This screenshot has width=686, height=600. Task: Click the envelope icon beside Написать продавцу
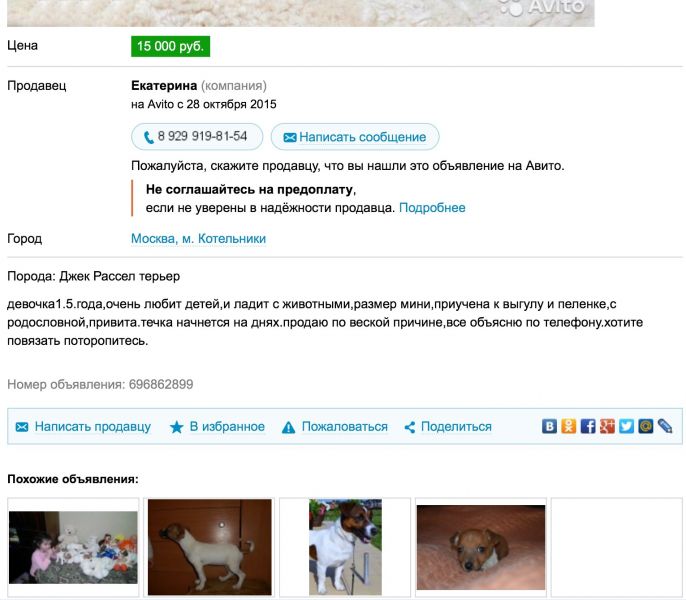pyautogui.click(x=22, y=427)
